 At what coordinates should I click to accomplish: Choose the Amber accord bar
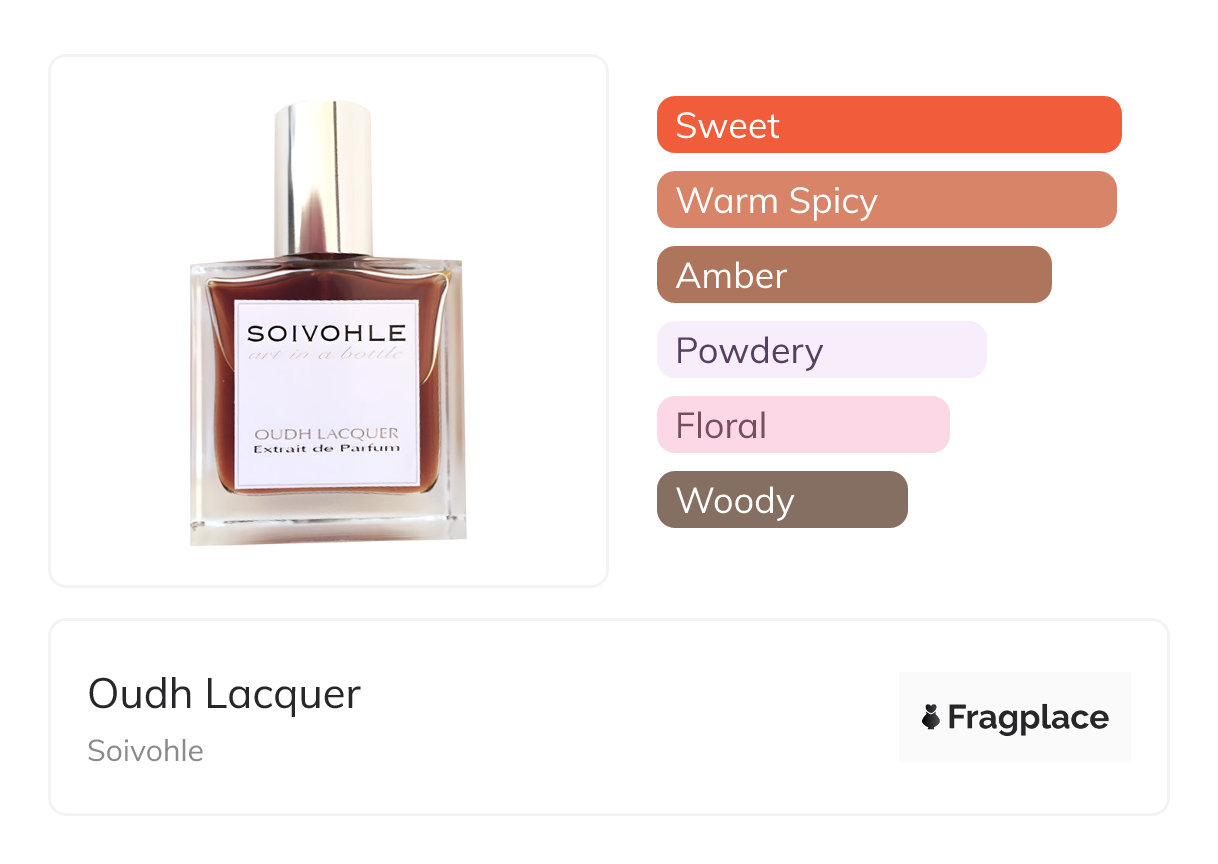(x=854, y=275)
